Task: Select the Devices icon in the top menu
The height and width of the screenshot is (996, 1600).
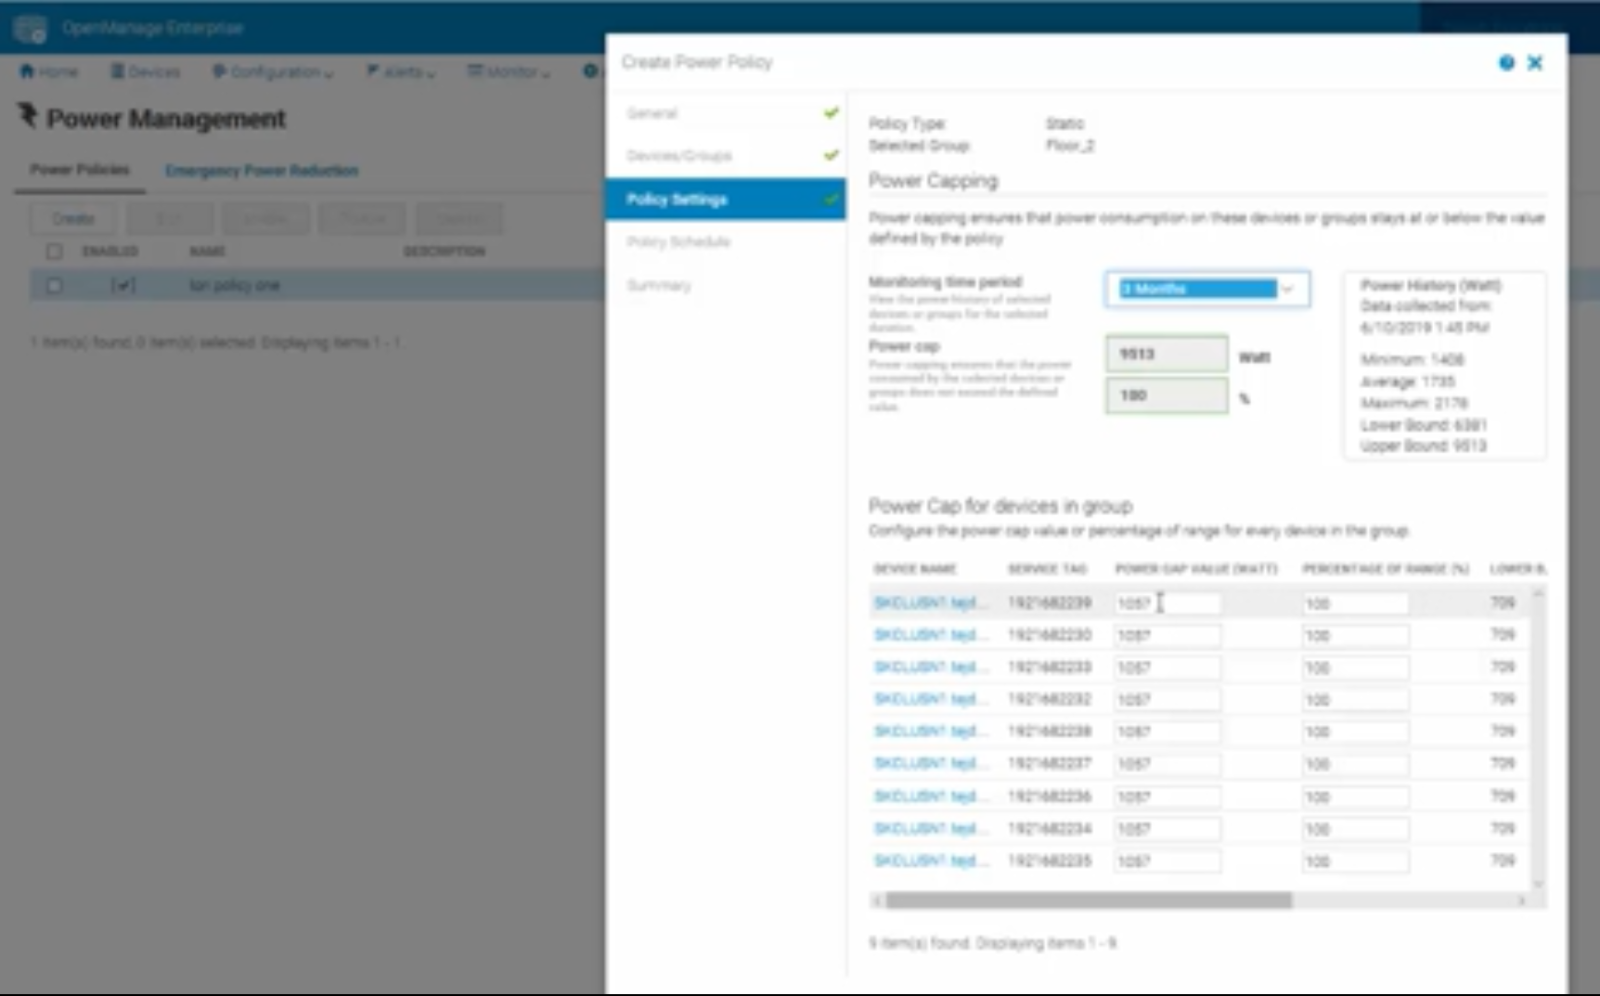Action: tap(118, 71)
